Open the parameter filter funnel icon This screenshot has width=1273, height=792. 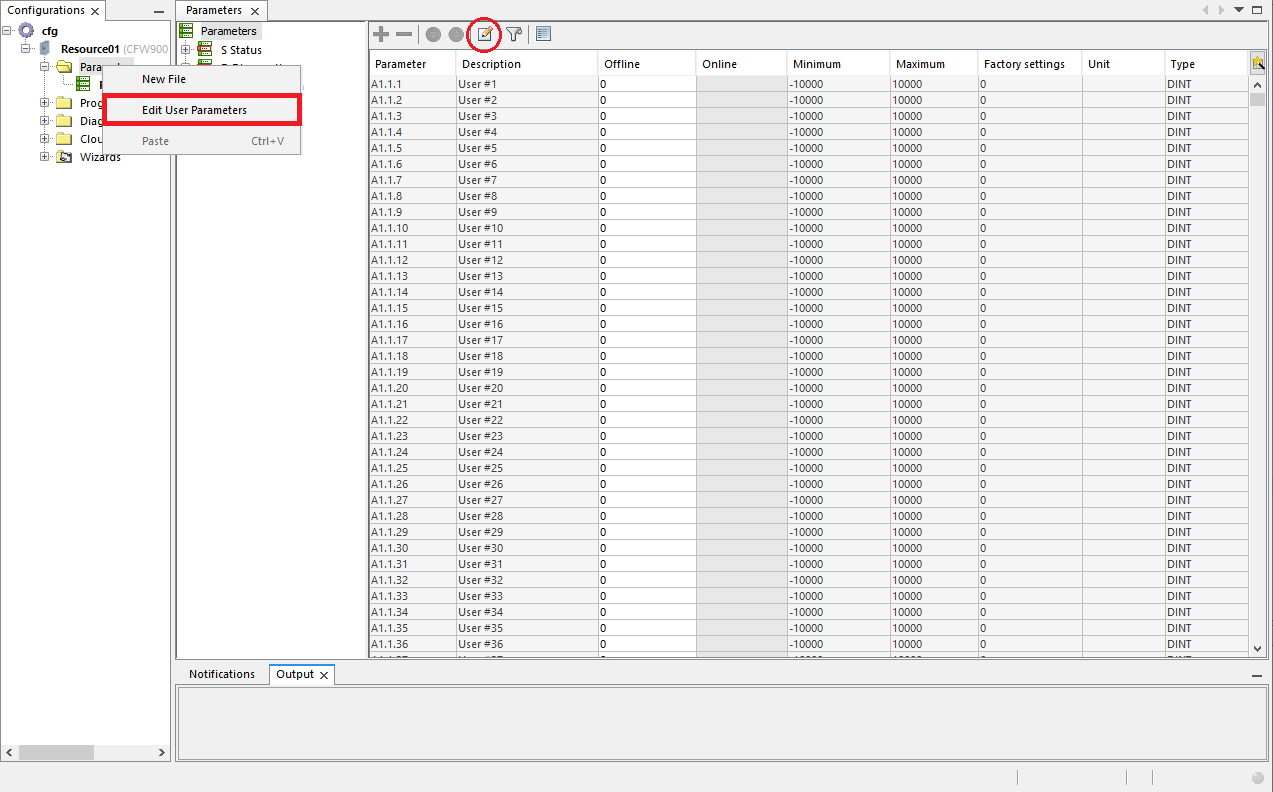click(x=514, y=34)
